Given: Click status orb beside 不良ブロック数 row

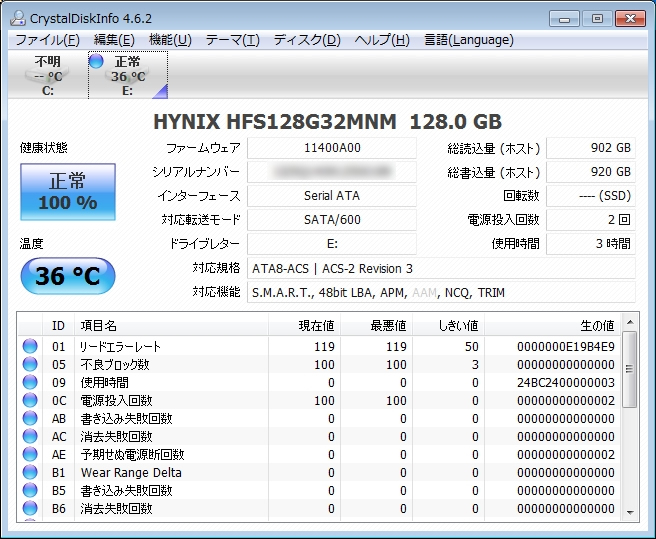Looking at the screenshot, I should click(30, 365).
